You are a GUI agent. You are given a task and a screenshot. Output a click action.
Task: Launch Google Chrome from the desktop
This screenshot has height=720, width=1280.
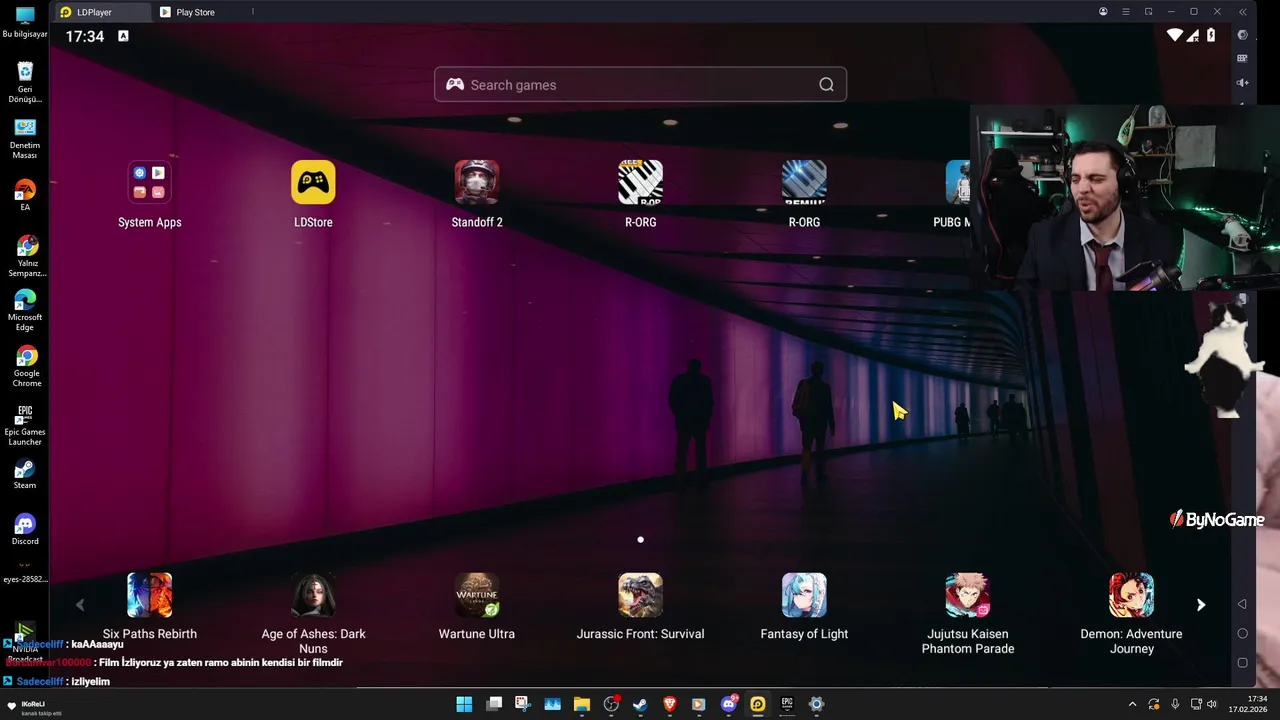26,366
